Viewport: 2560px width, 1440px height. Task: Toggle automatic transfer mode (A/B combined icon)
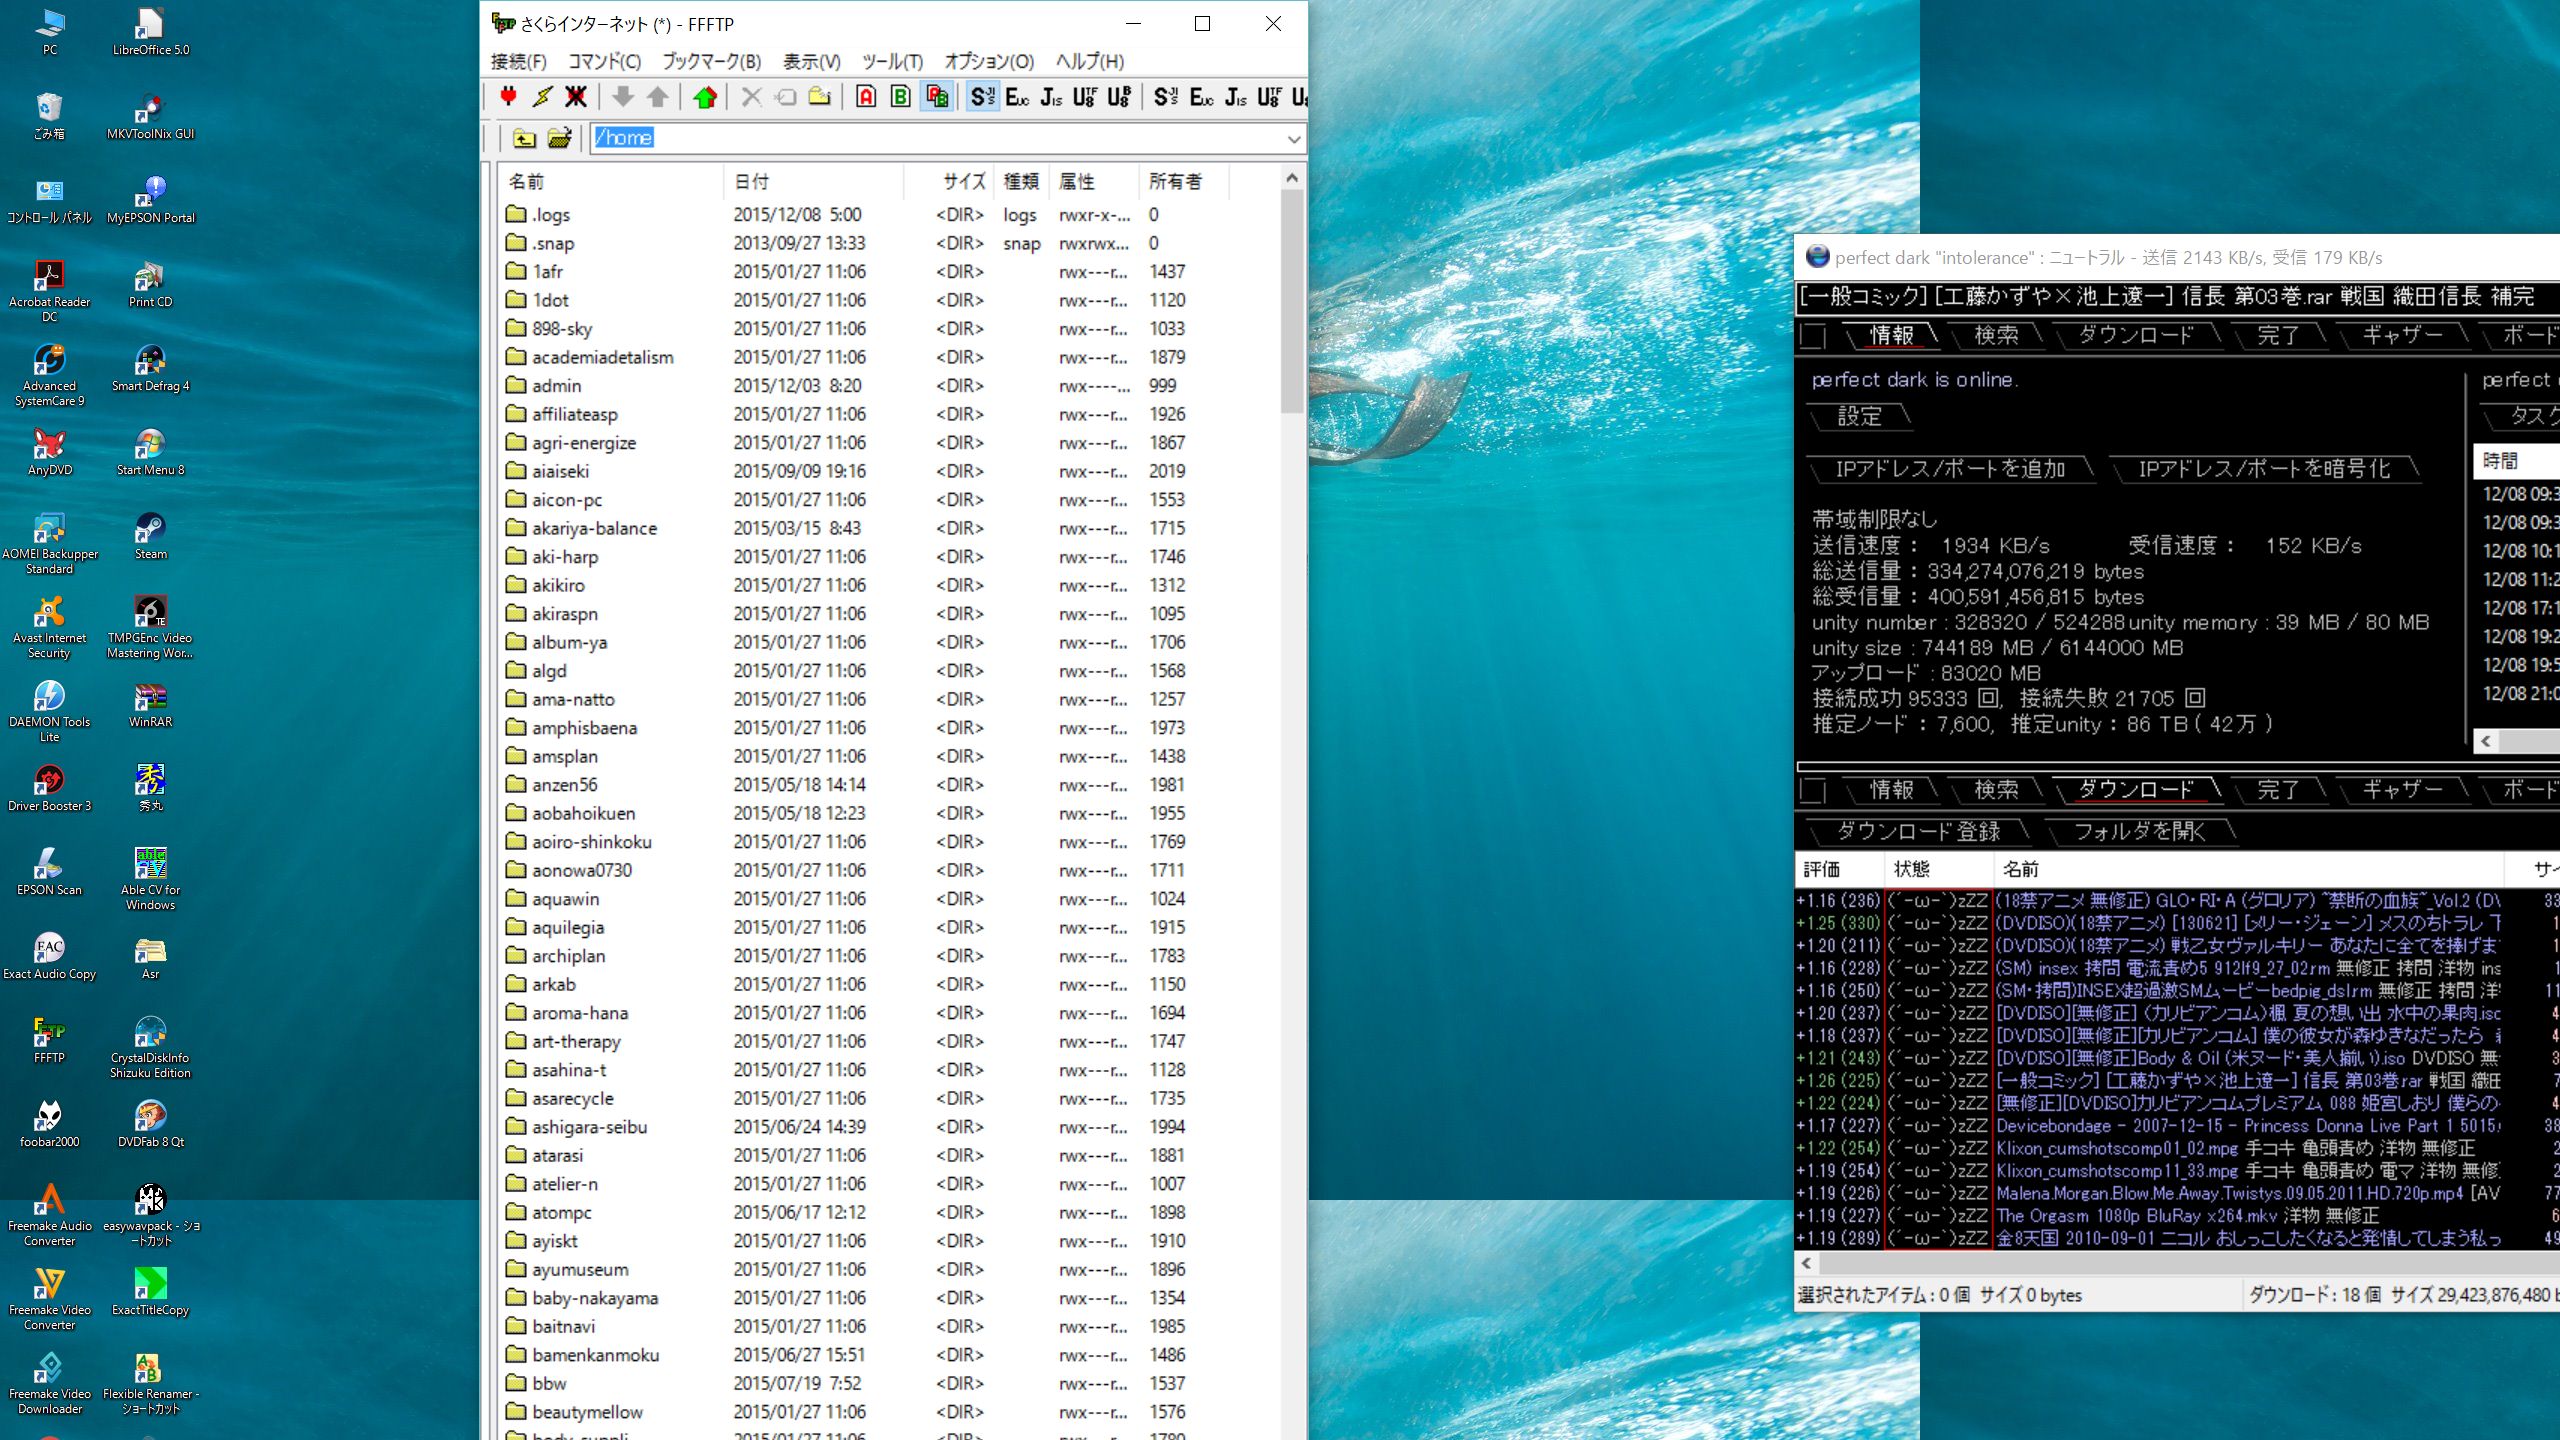[936, 97]
